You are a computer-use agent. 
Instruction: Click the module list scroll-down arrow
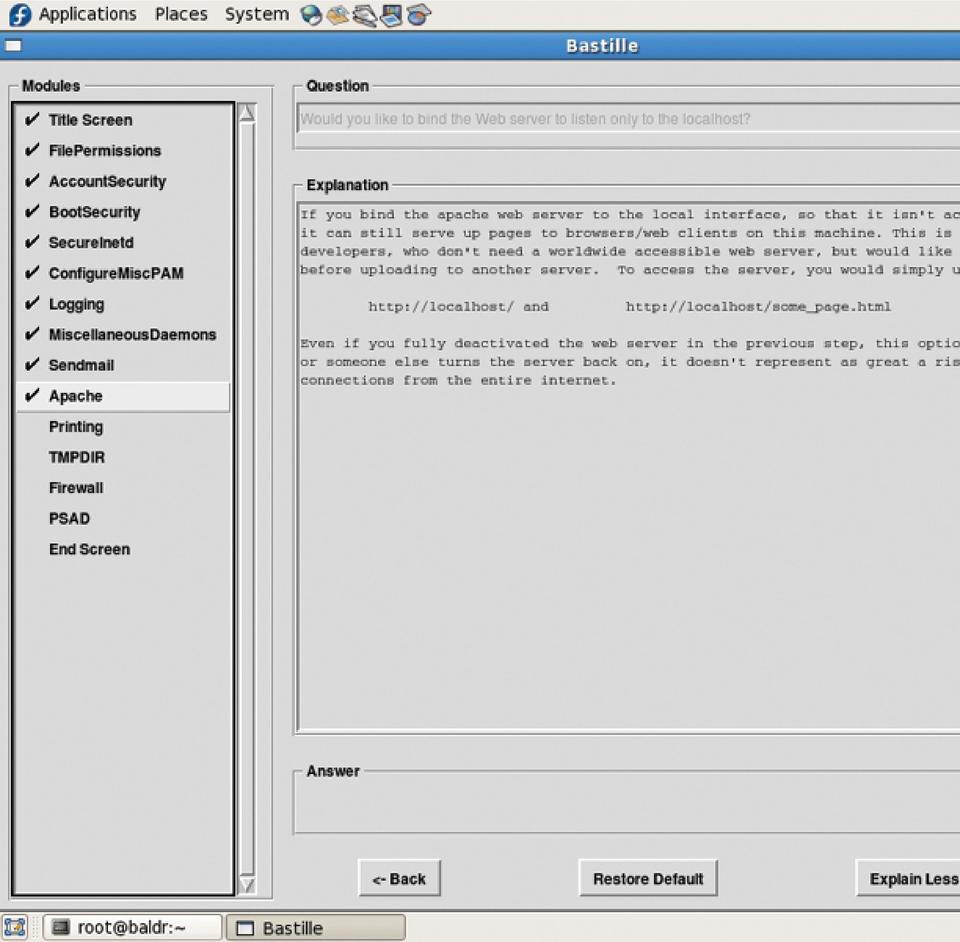pyautogui.click(x=247, y=884)
